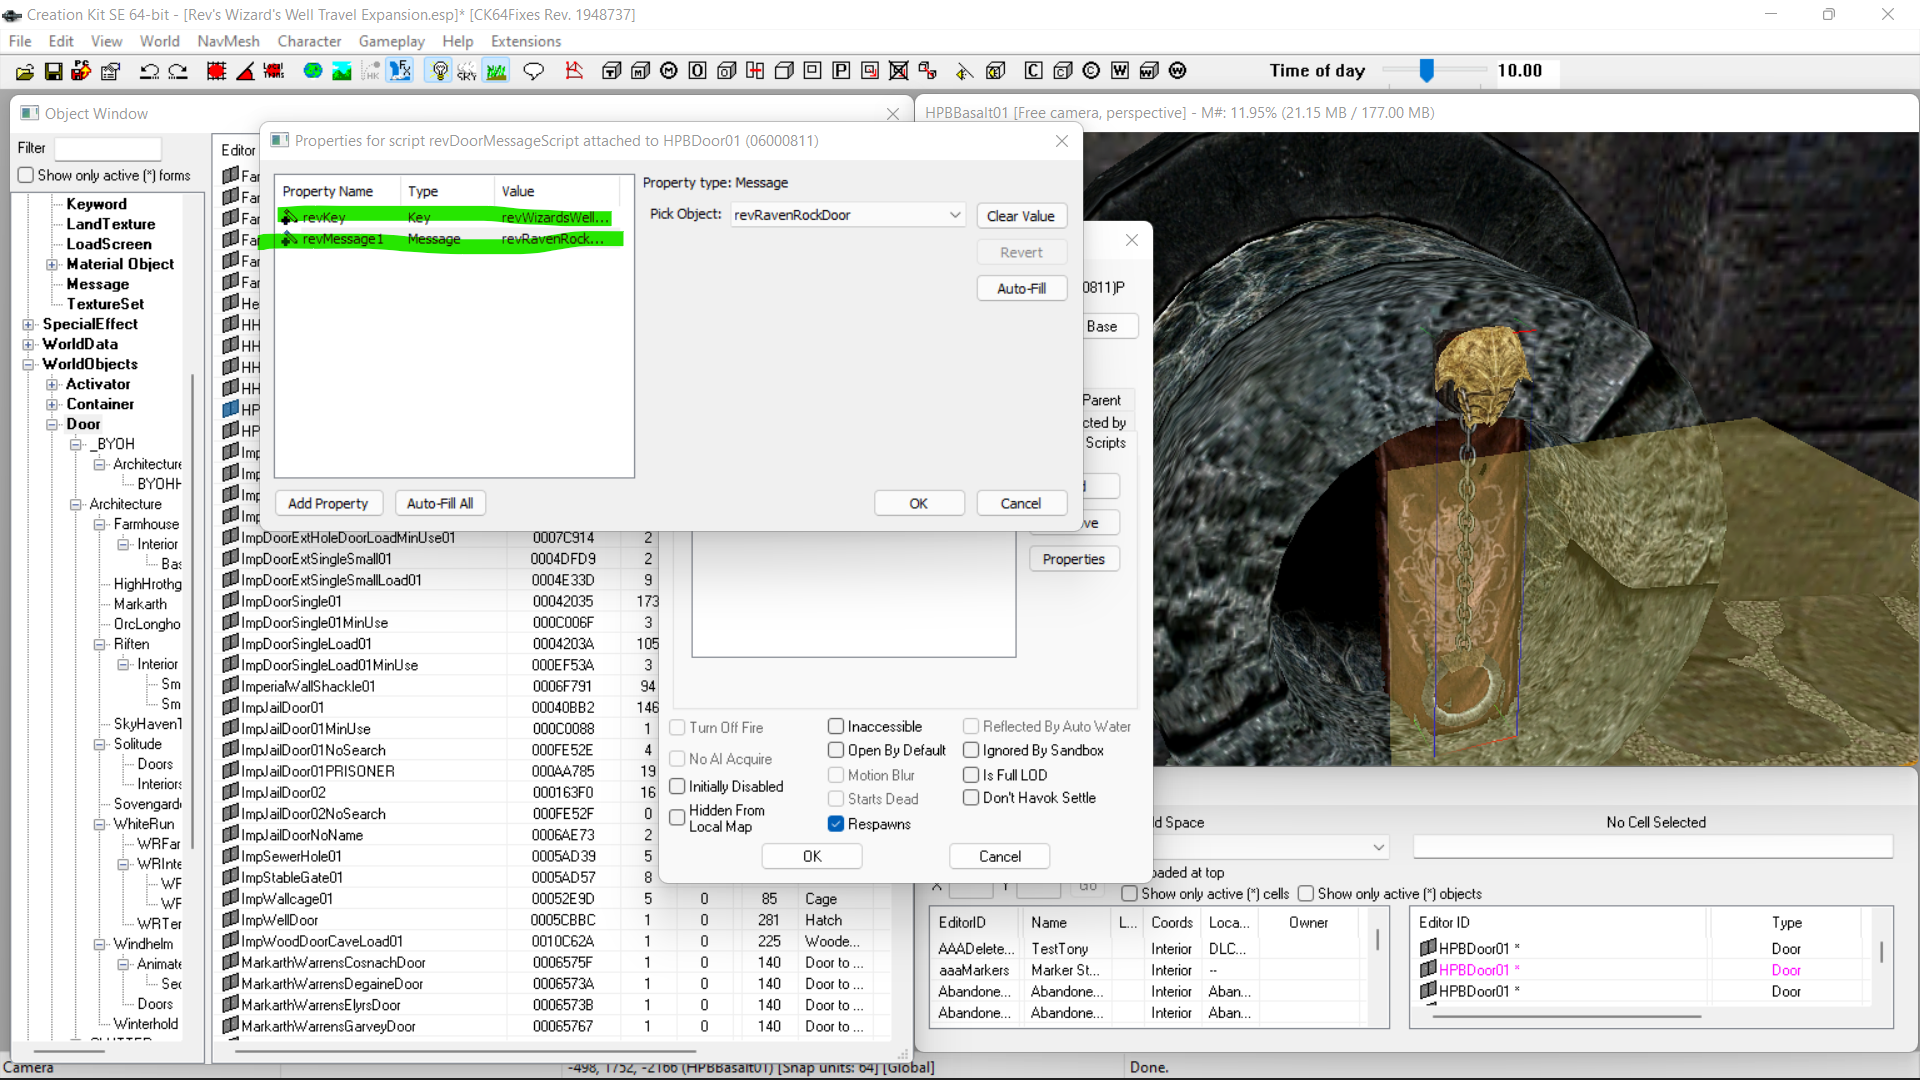The width and height of the screenshot is (1920, 1080).
Task: Click the Auto-Fill All button
Action: click(440, 503)
